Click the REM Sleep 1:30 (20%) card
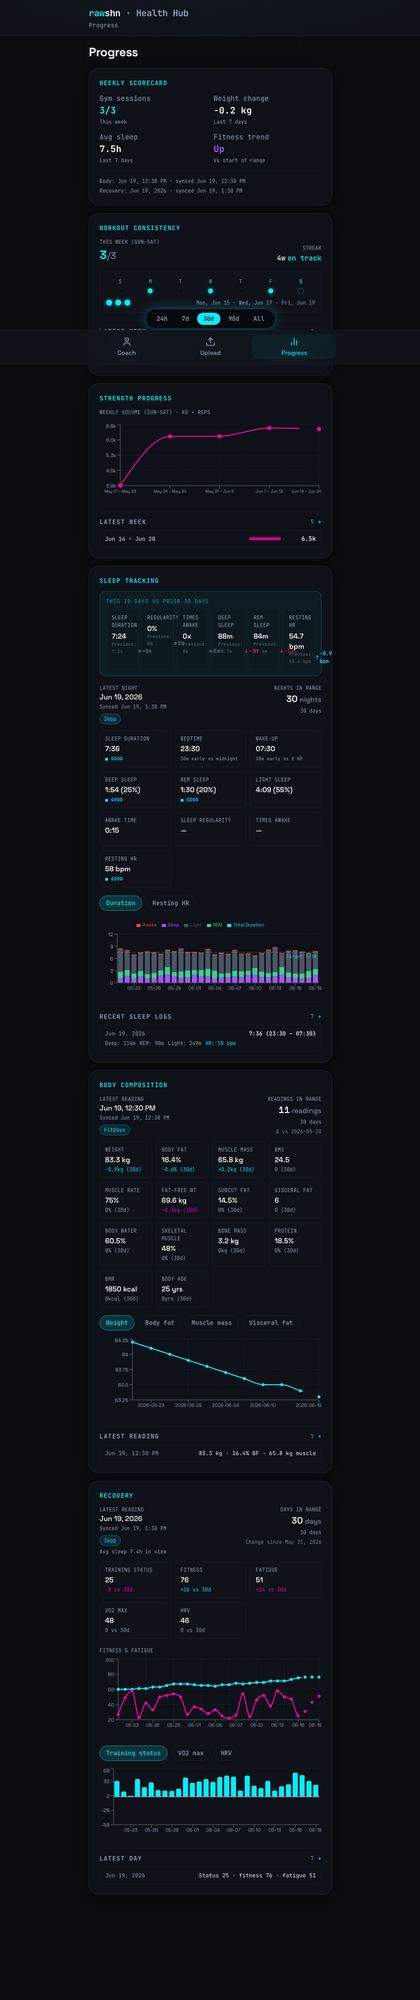Screen dimensions: 420x2000 coord(209,790)
